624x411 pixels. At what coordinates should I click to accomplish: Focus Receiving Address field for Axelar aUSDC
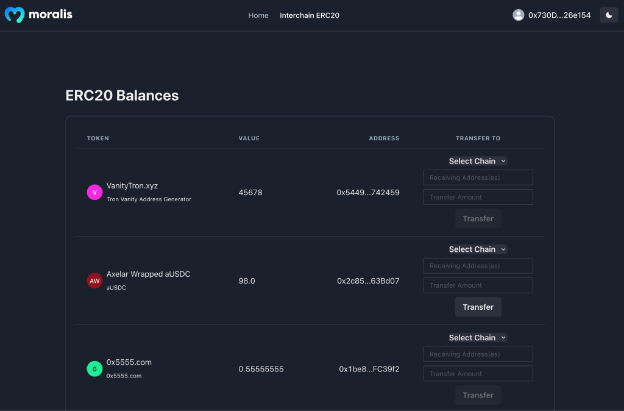click(x=477, y=266)
